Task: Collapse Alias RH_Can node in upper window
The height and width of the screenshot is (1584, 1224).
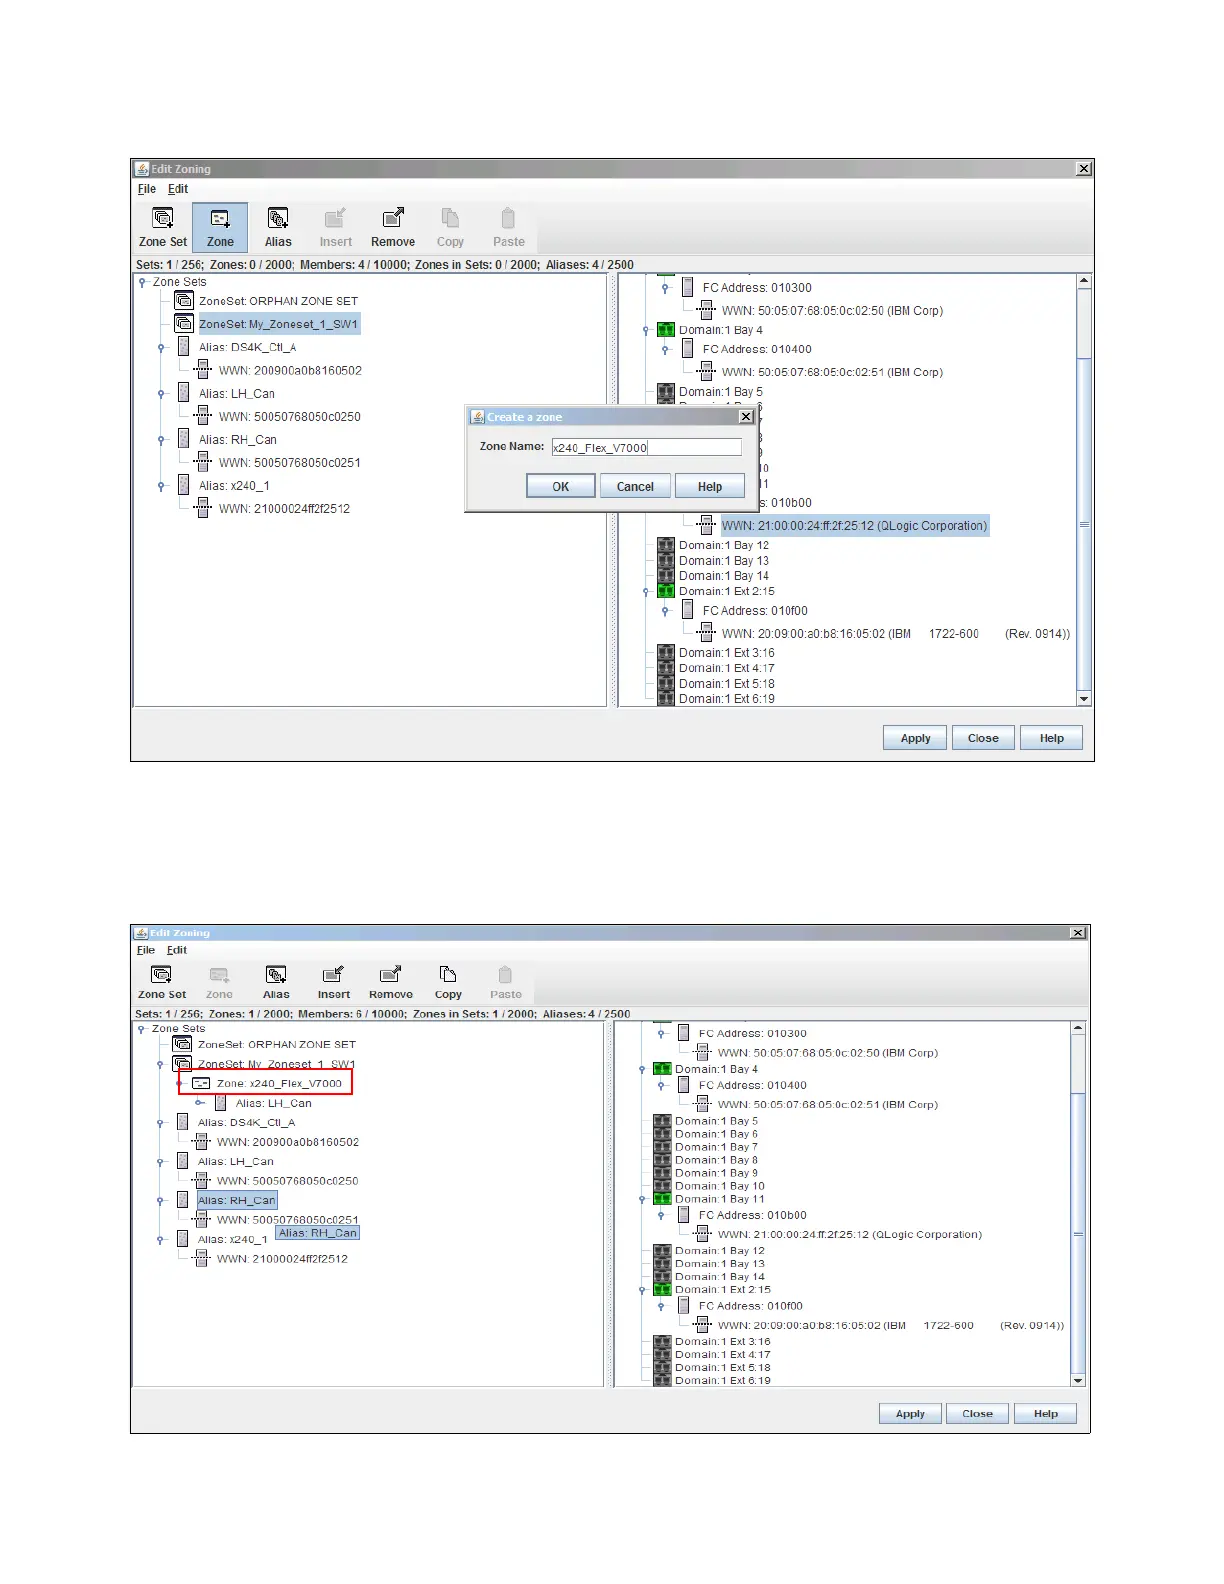Action: click(x=161, y=440)
